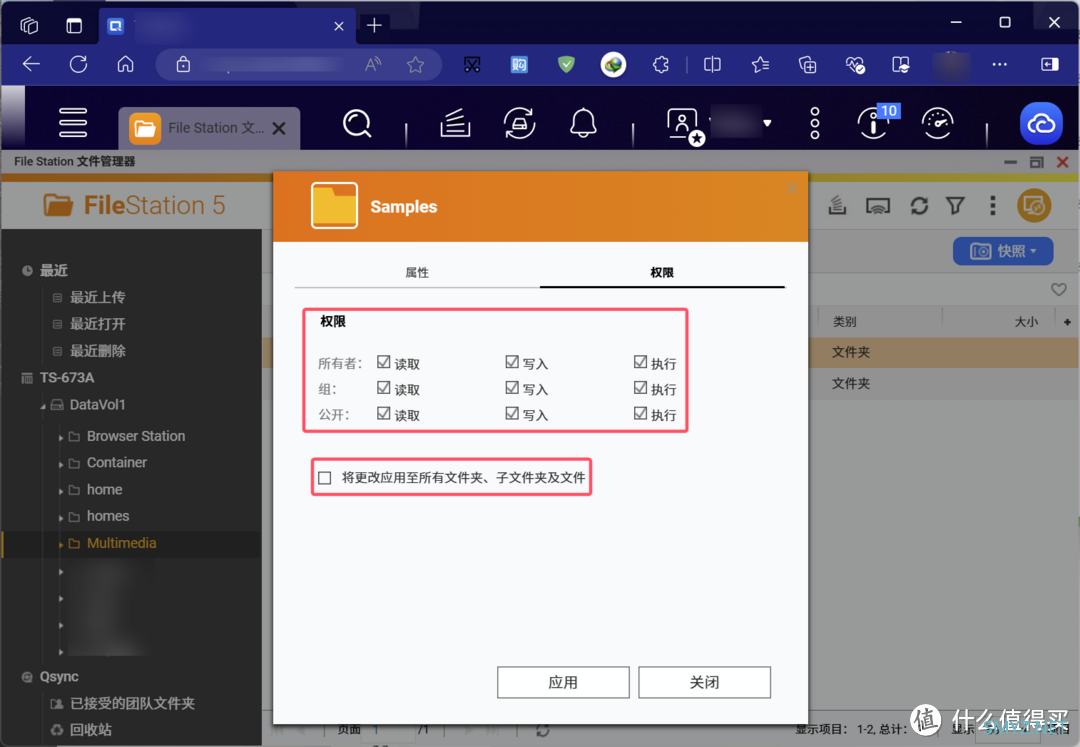This screenshot has width=1080, height=747.
Task: Open the Multimedia folder in tree
Action: (121, 543)
